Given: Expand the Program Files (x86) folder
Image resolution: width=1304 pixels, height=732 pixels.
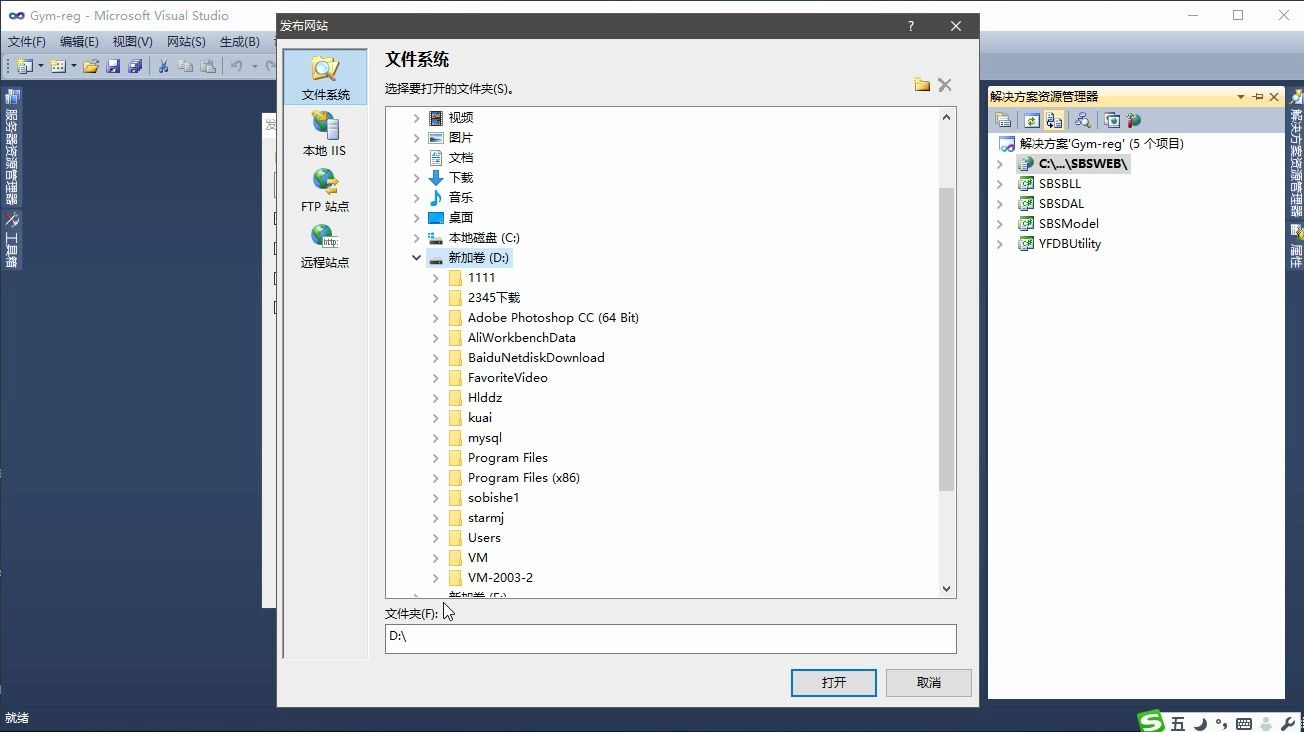Looking at the screenshot, I should [436, 478].
